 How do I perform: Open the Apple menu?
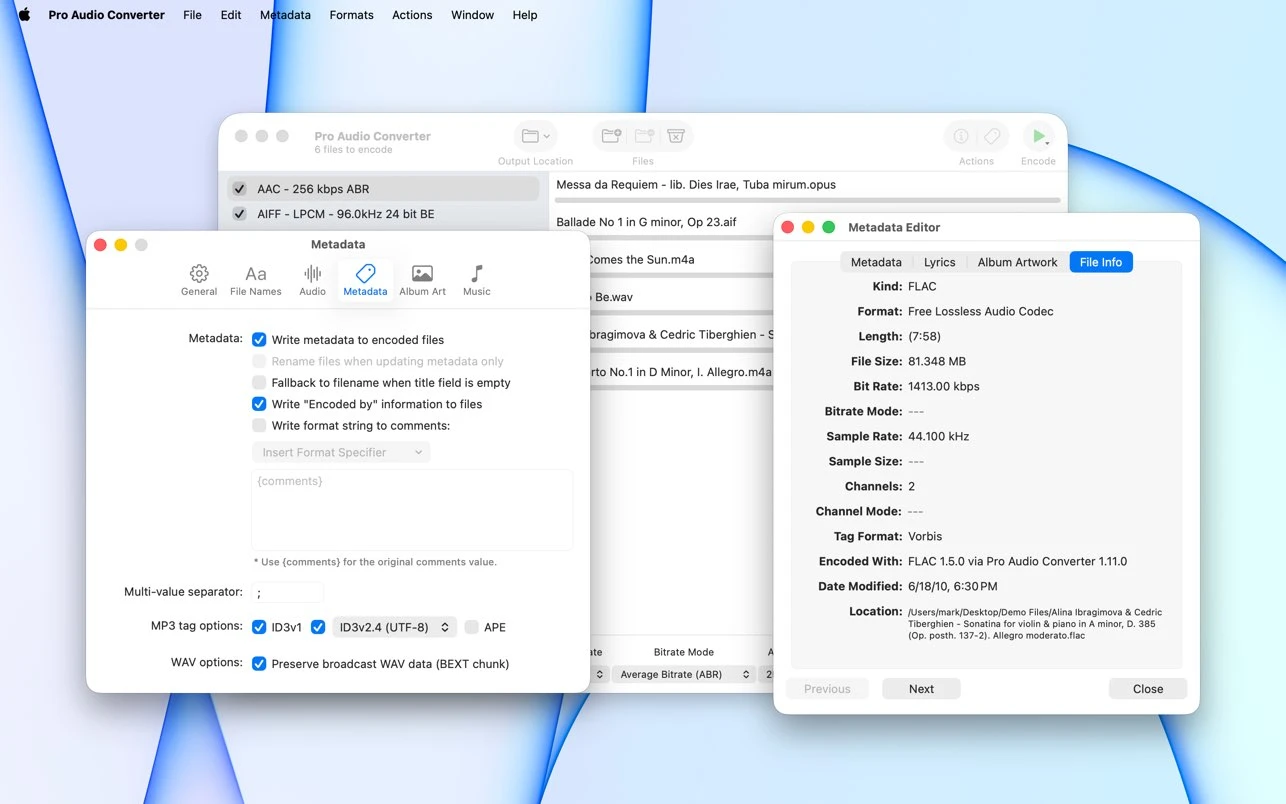(x=24, y=15)
